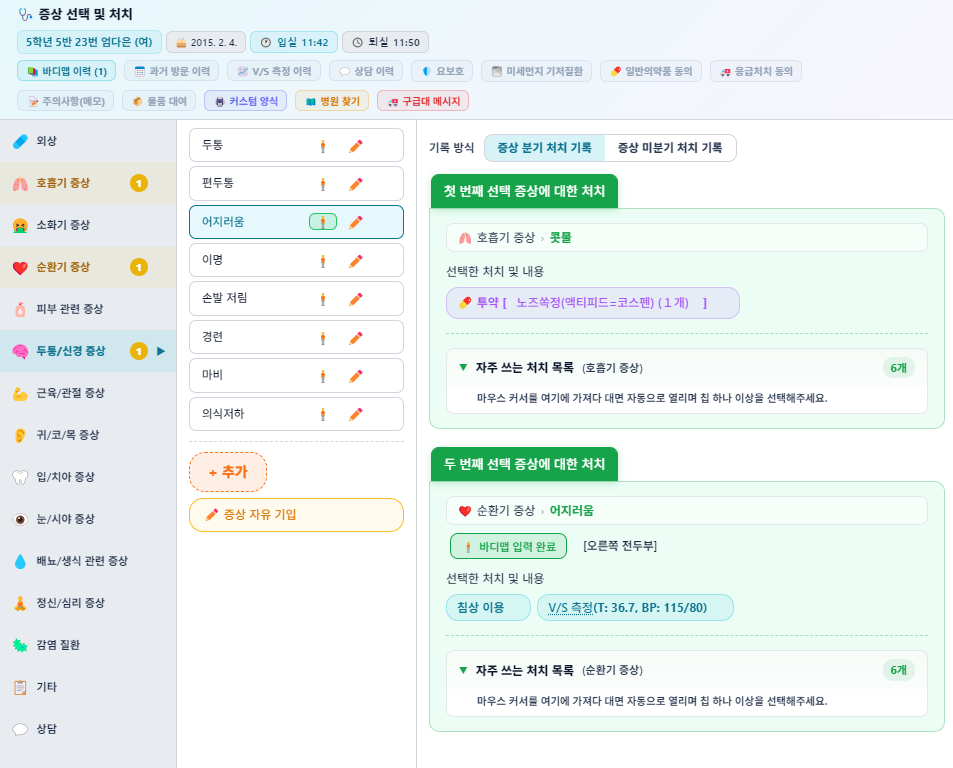Open body map for 경련 symptom
This screenshot has width=953, height=768.
click(323, 338)
